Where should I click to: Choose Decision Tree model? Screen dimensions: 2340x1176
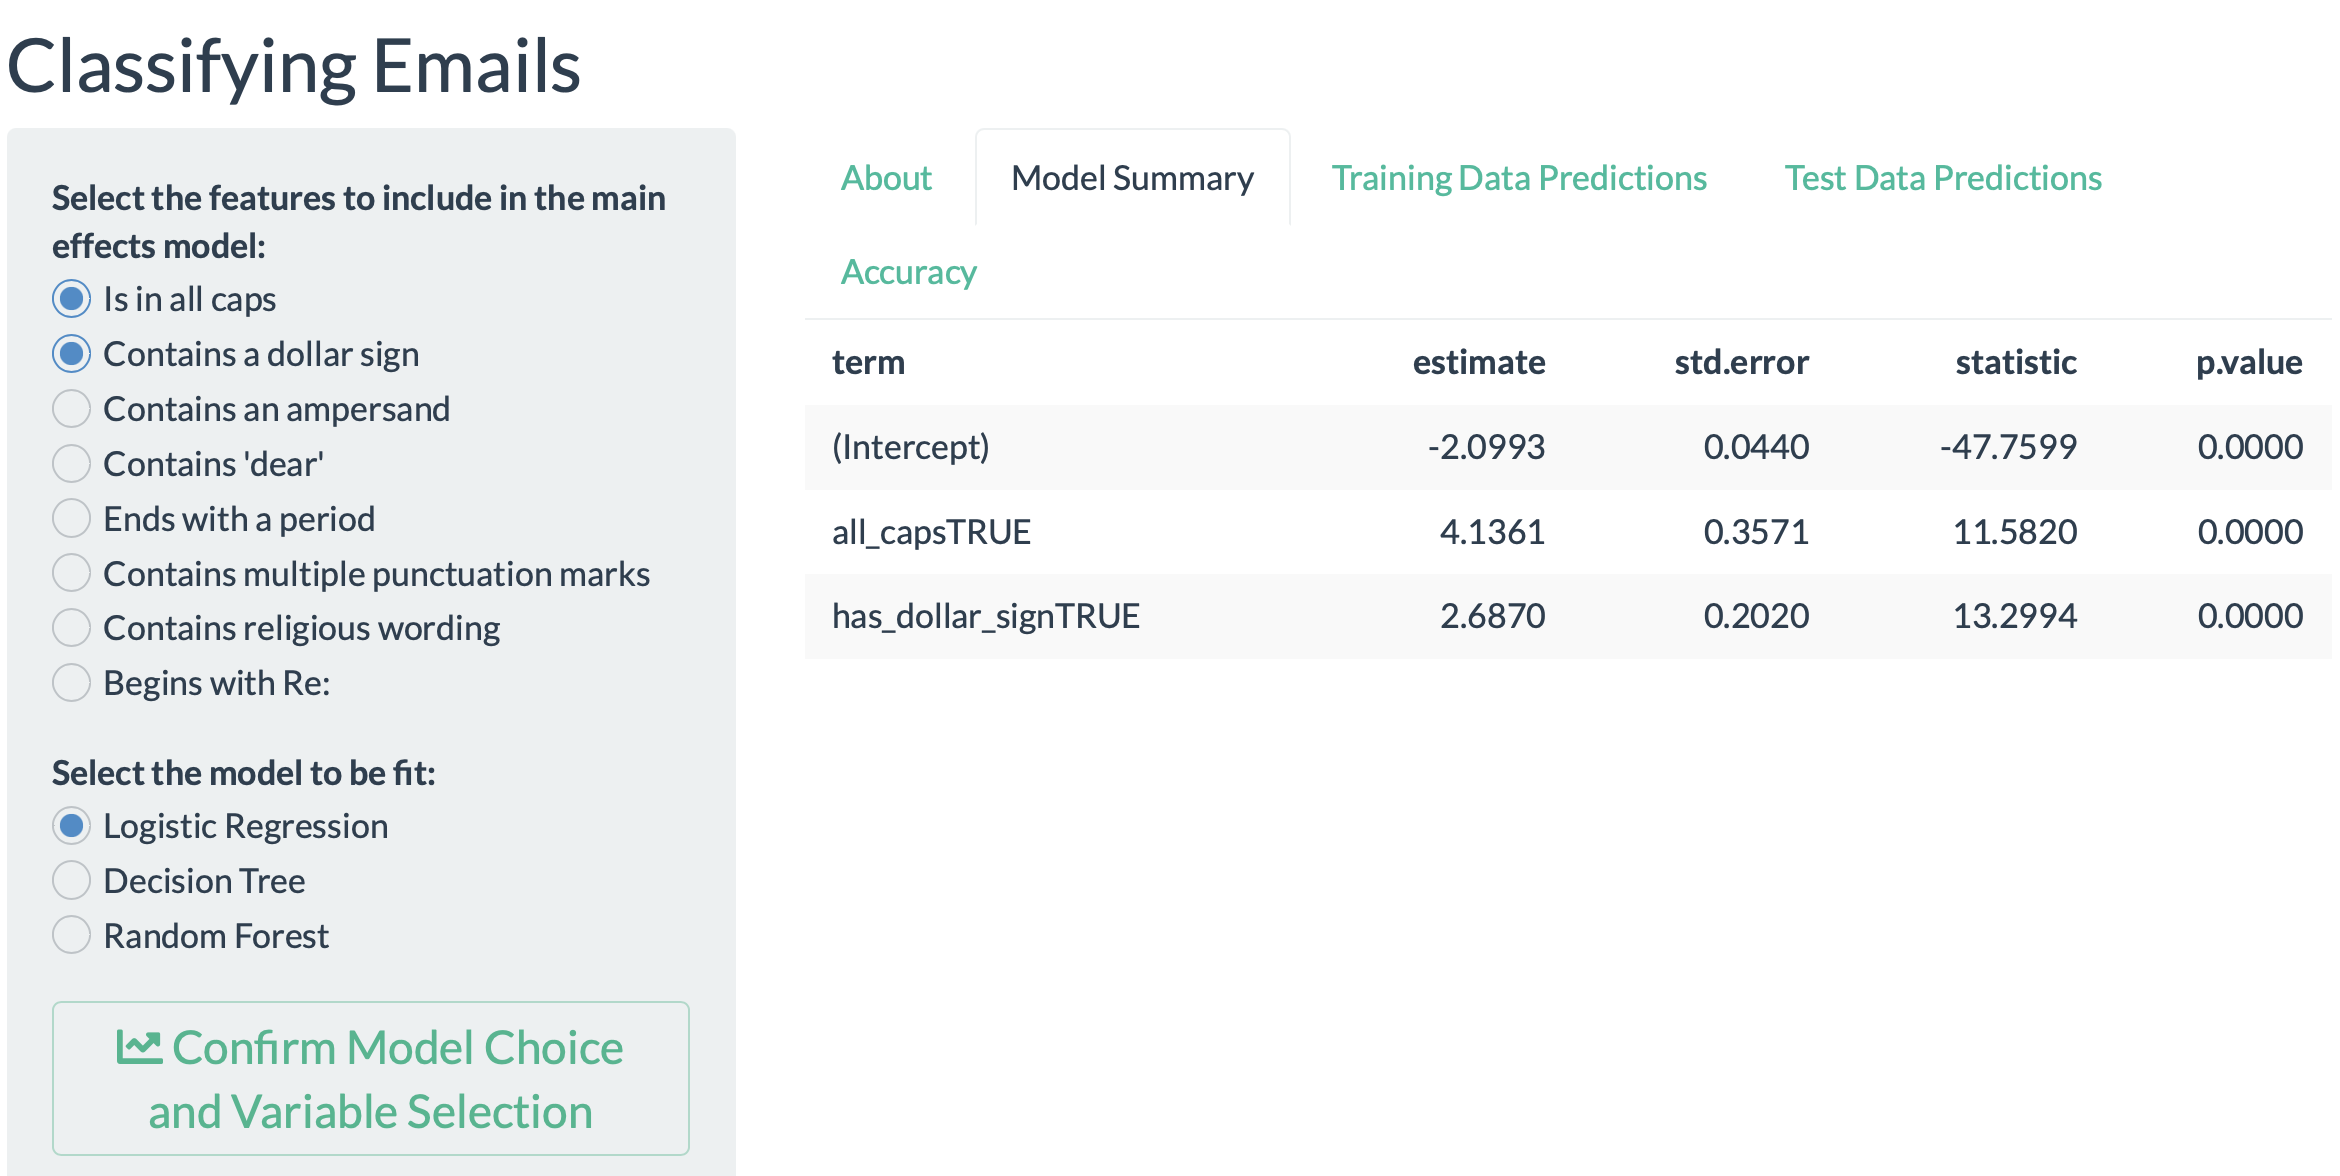pyautogui.click(x=71, y=881)
